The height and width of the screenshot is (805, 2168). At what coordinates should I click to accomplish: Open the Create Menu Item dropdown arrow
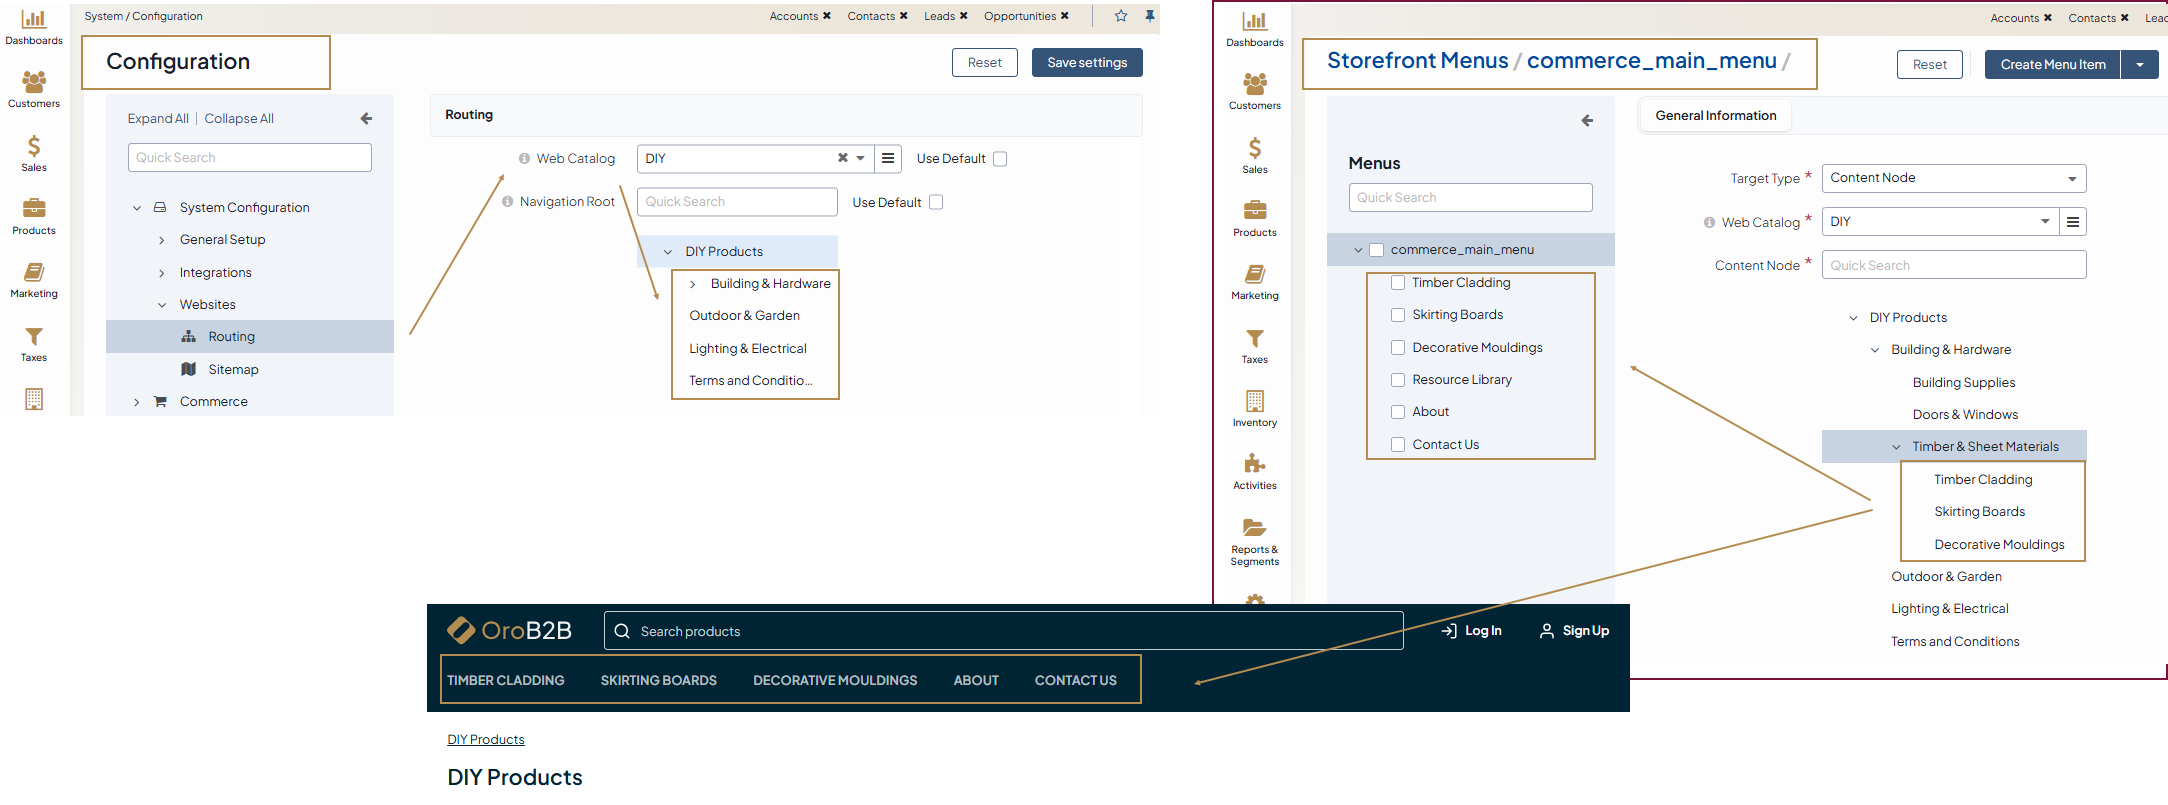(2140, 65)
